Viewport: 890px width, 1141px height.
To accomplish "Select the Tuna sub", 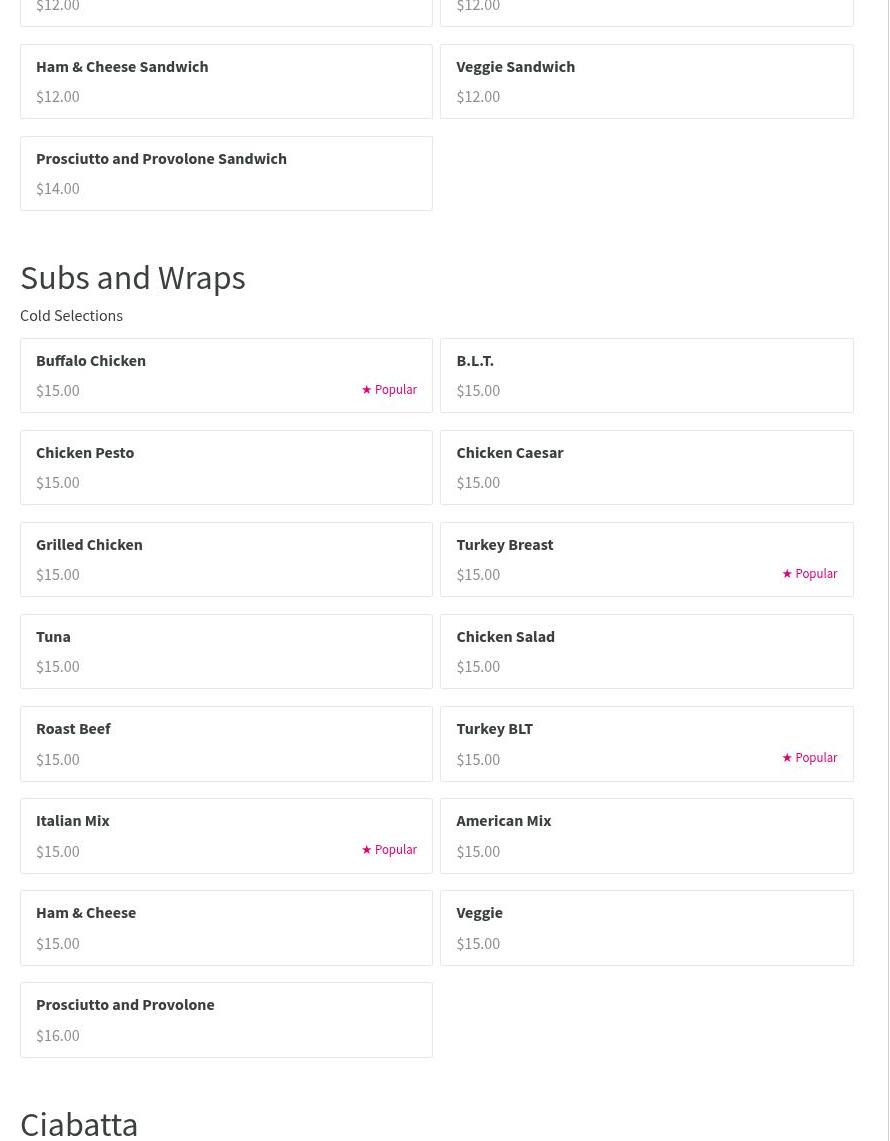I will point(226,651).
